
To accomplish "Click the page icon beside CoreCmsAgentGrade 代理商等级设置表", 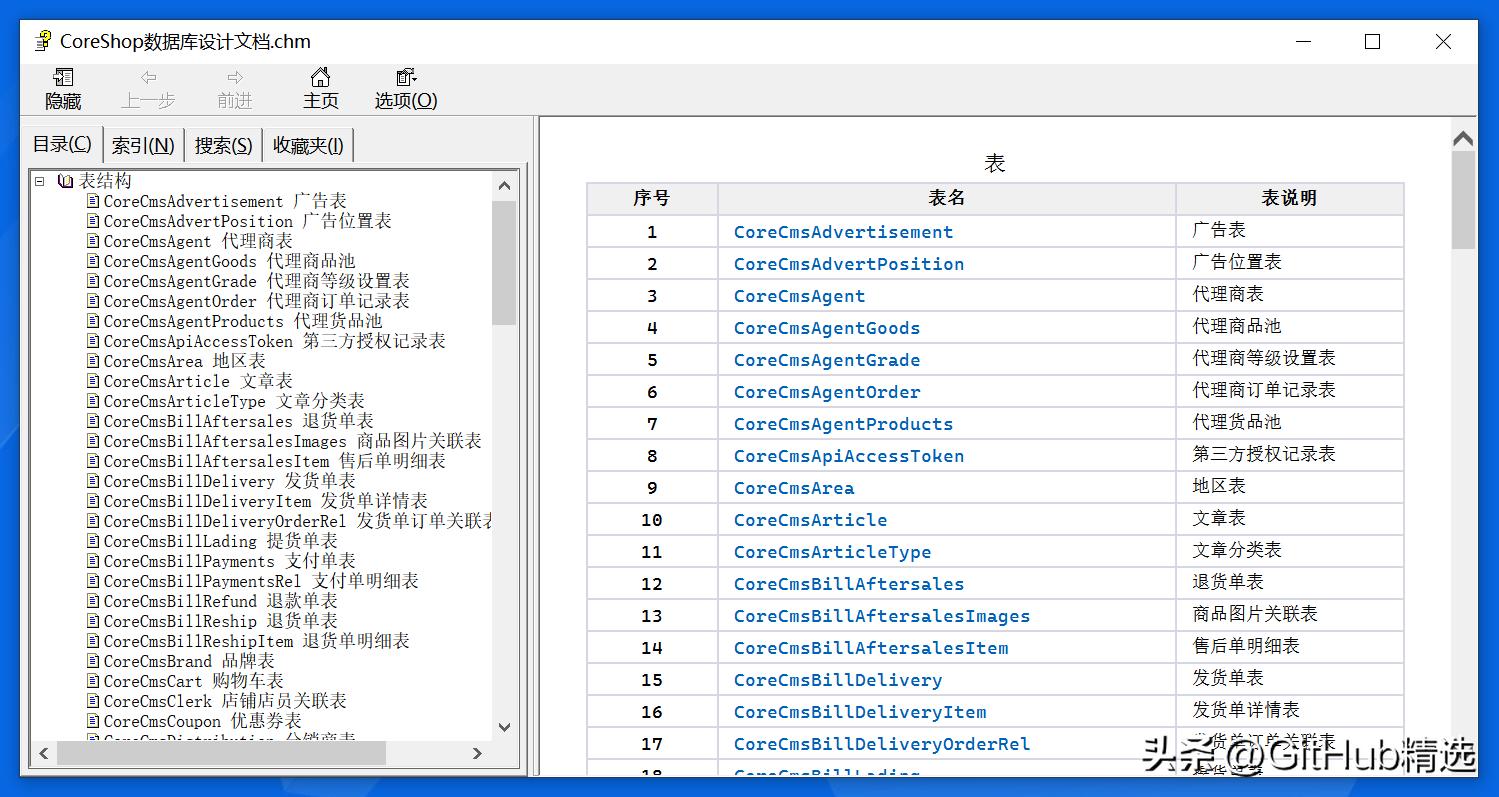I will (x=94, y=281).
